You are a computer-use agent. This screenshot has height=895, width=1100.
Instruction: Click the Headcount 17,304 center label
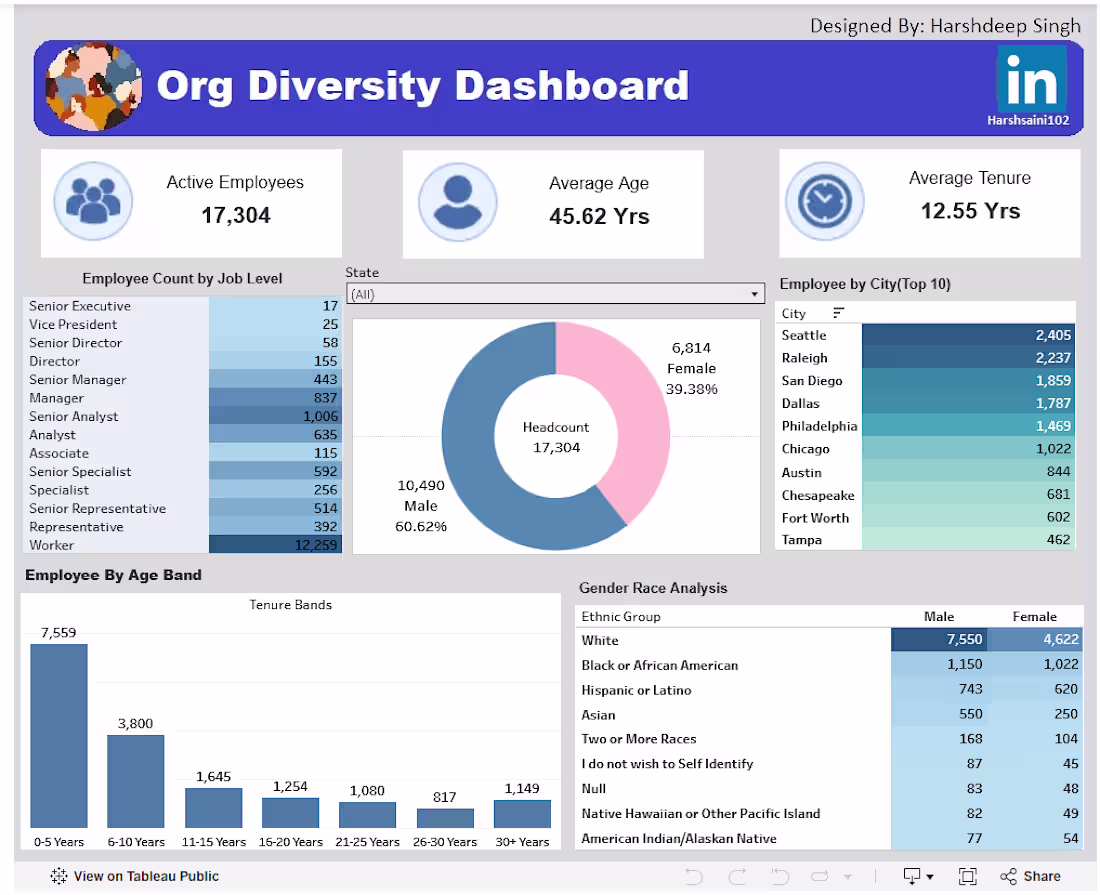tap(556, 437)
